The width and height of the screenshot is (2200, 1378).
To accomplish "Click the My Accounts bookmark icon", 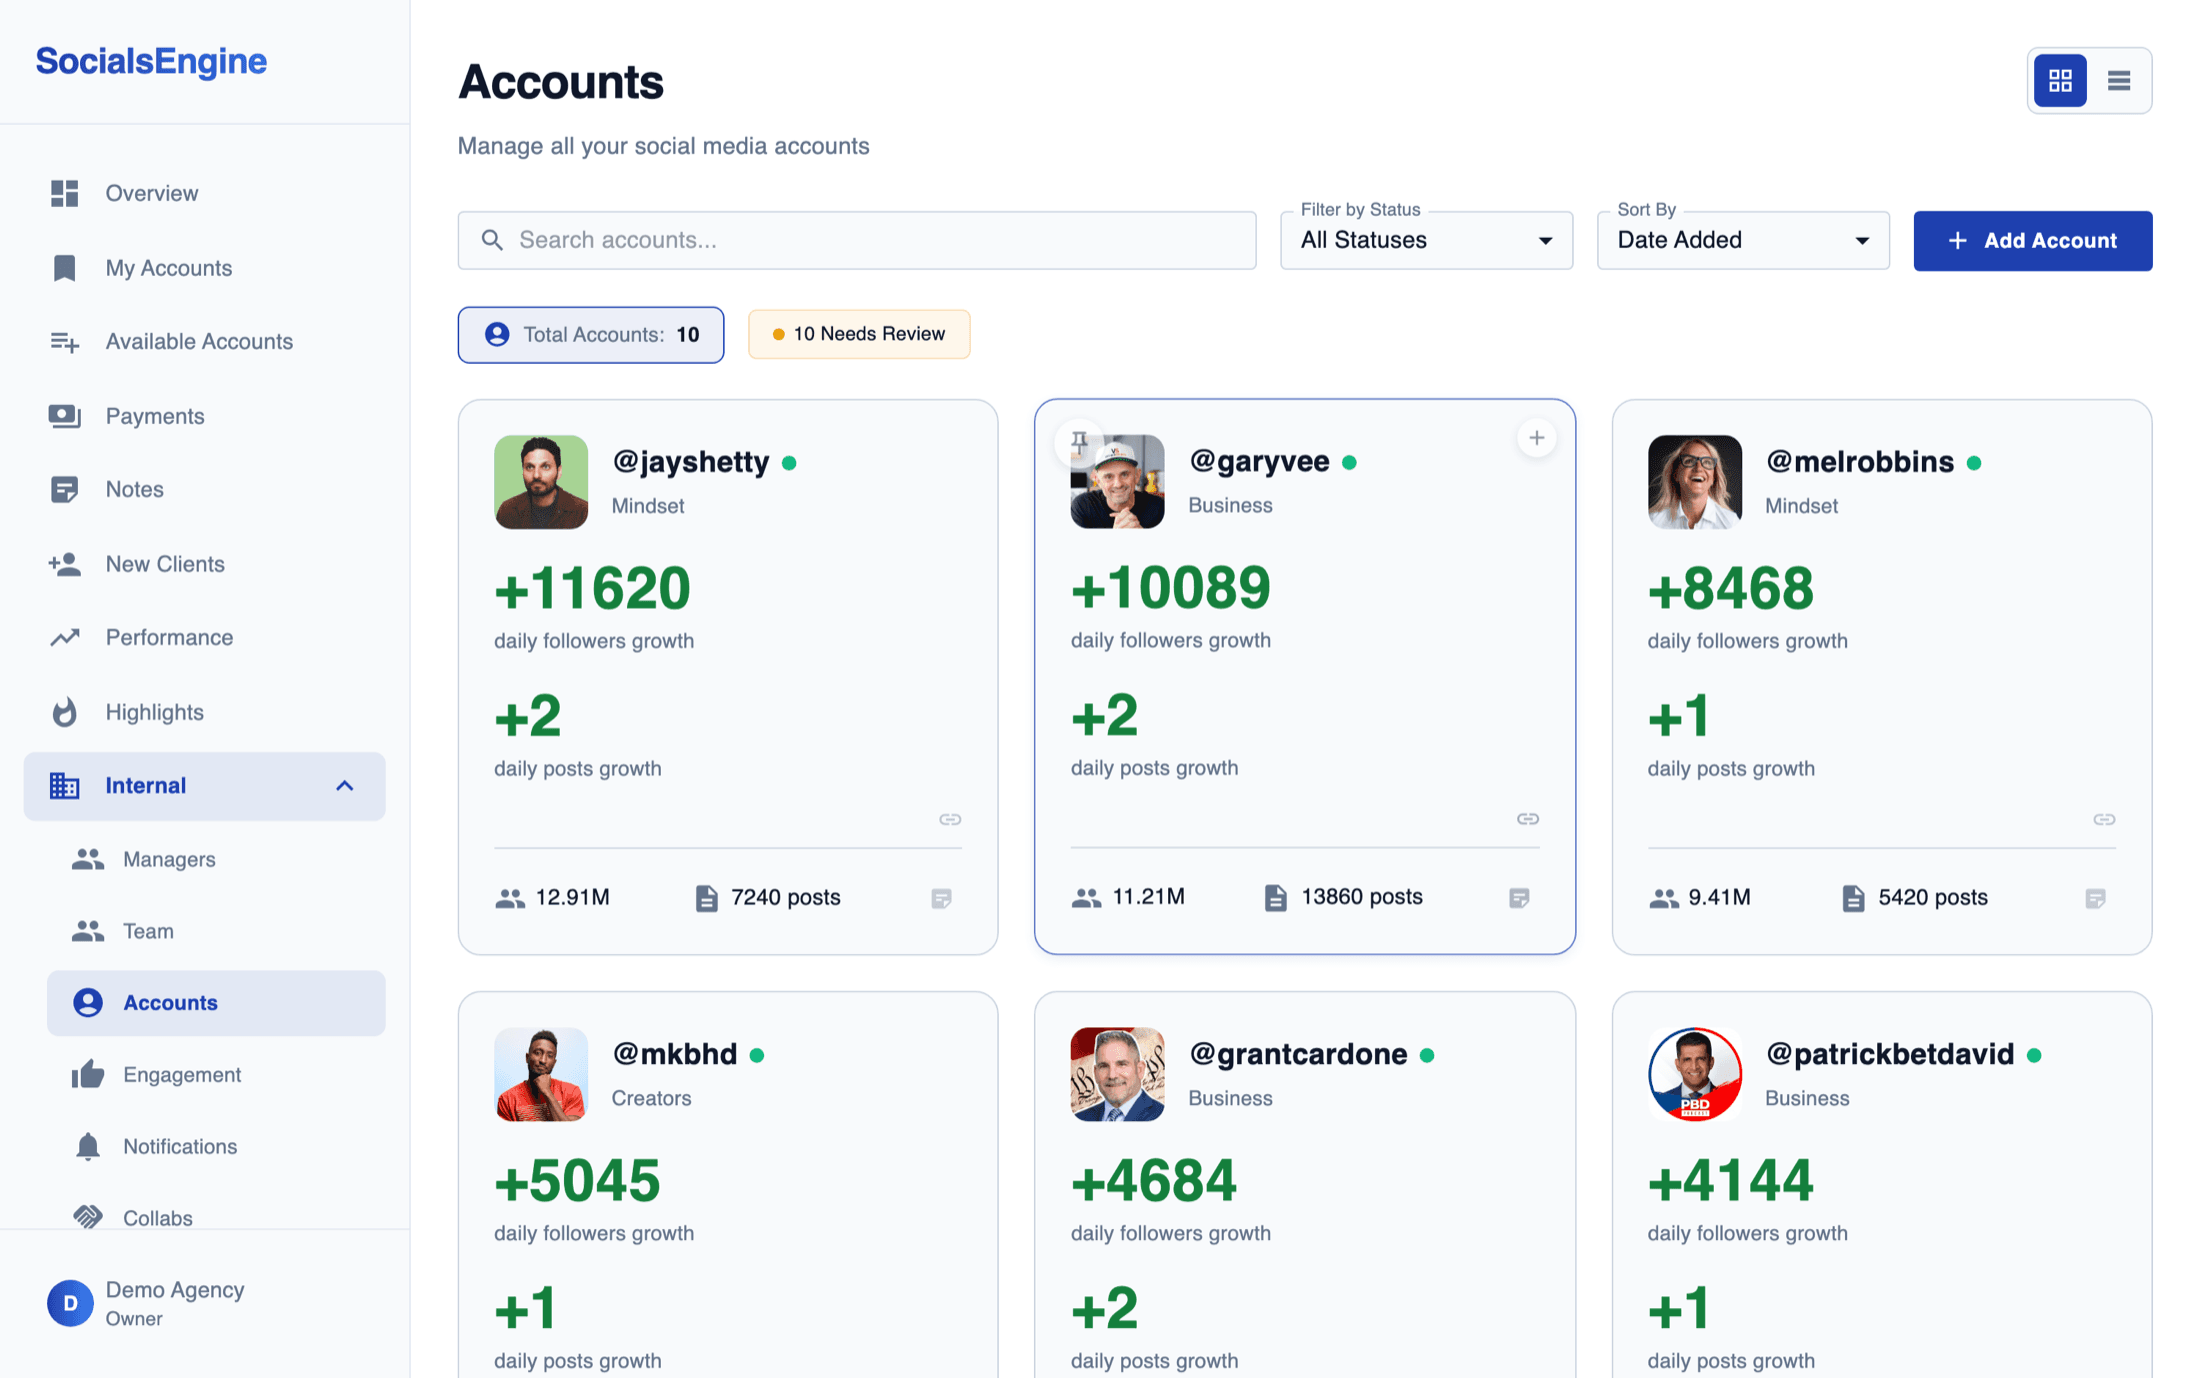I will point(65,268).
